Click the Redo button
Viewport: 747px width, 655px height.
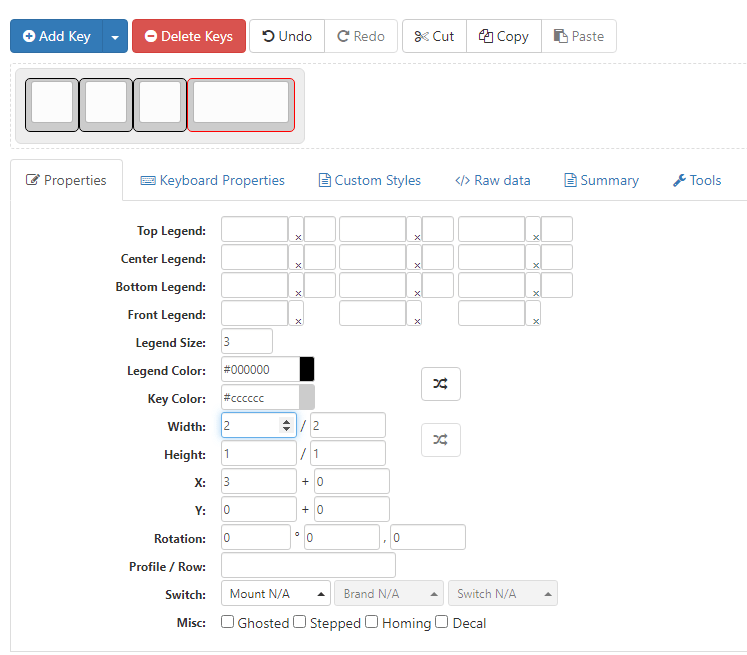click(x=361, y=36)
